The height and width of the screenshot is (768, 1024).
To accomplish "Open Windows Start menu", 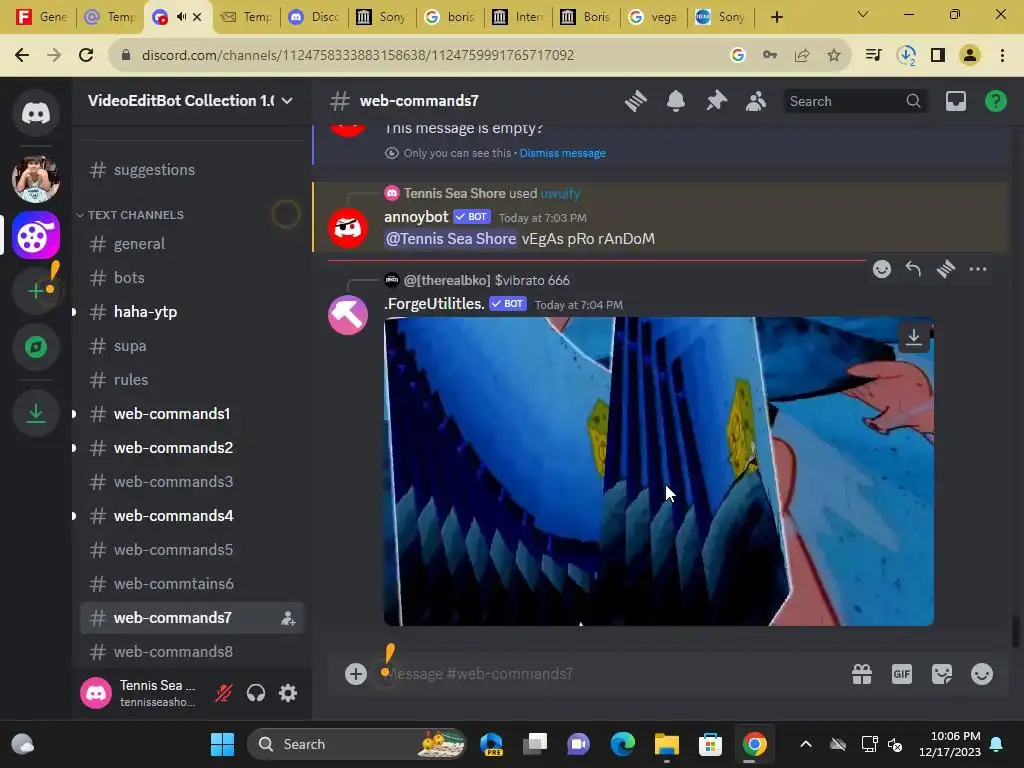I will (222, 744).
